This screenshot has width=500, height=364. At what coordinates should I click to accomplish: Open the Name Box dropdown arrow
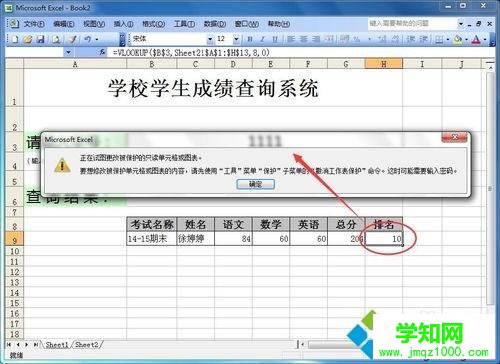68,52
